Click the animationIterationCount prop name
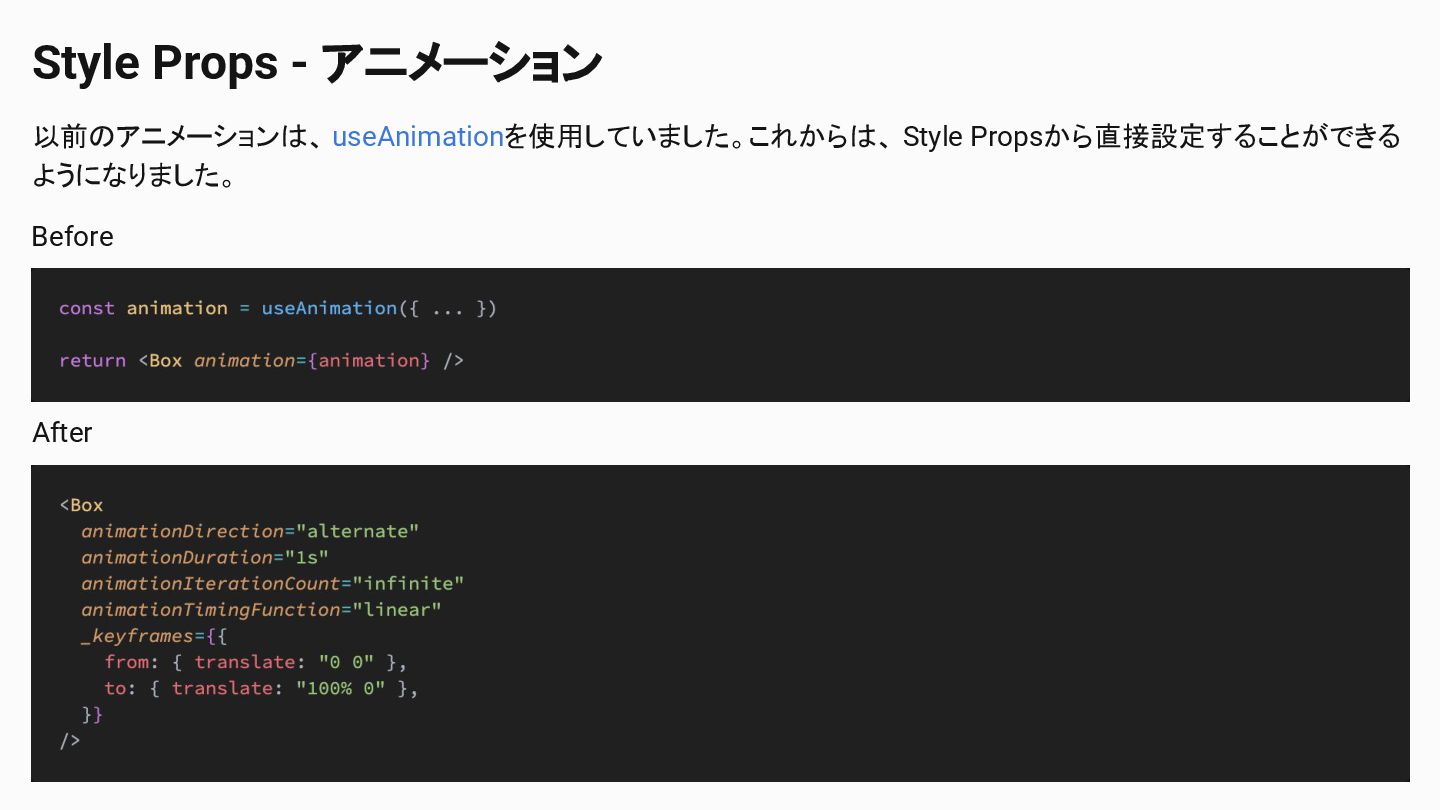The image size is (1440, 810). pos(210,583)
